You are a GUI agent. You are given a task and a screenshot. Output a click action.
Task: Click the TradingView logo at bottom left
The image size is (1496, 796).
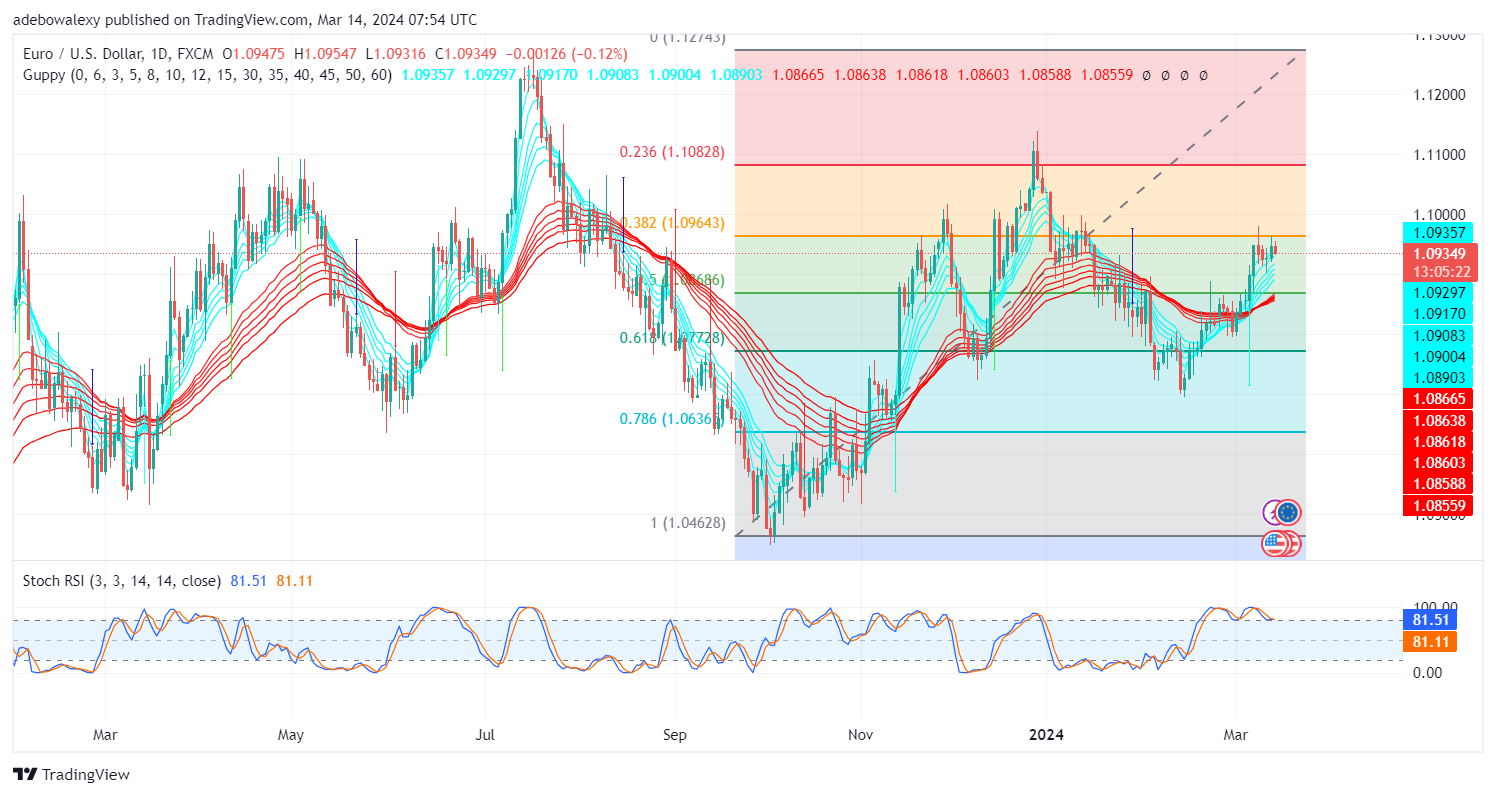coord(71,774)
